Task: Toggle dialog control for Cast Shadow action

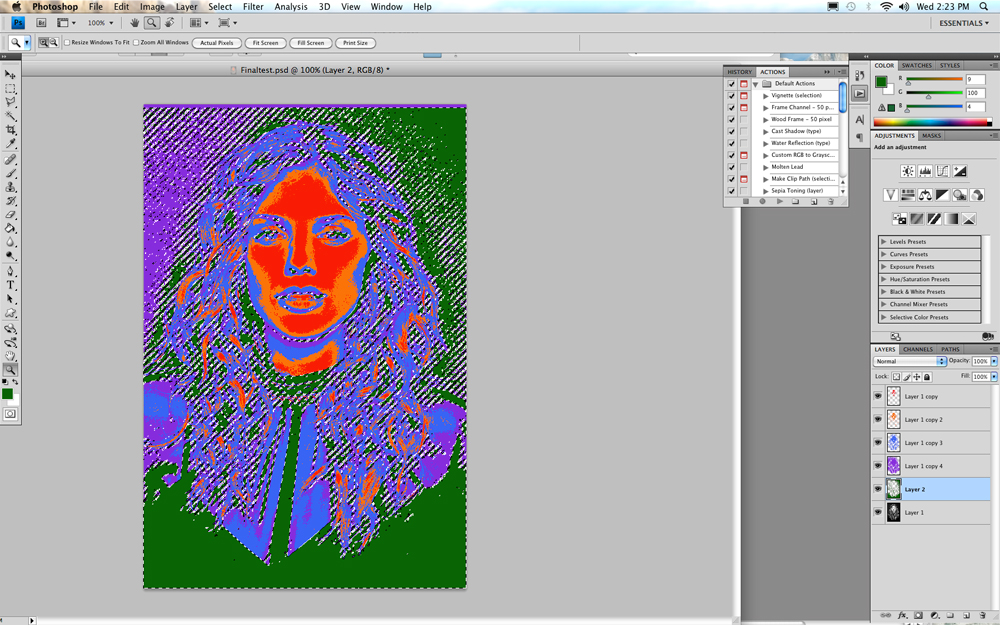Action: coord(744,131)
